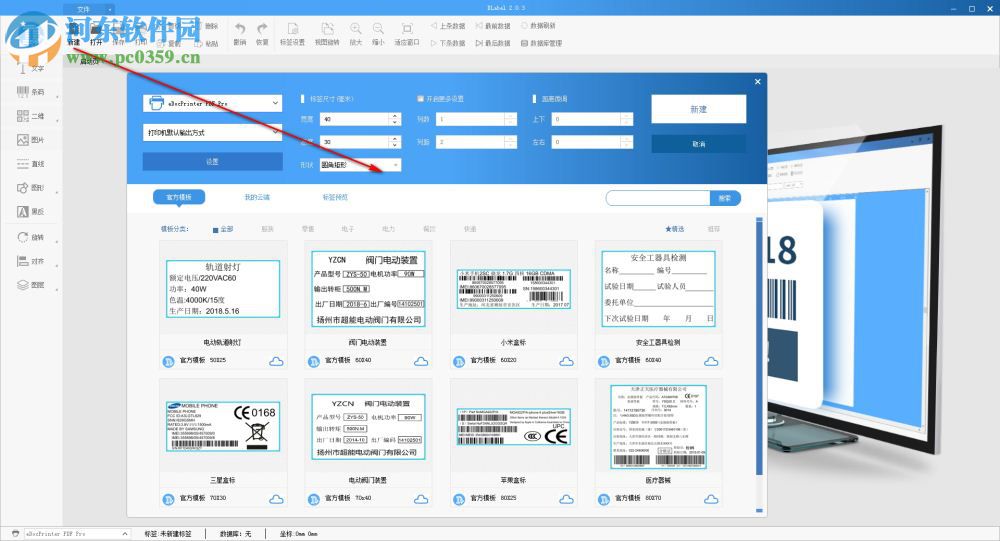1000x541 pixels.
Task: Go to previous data record (上条数据)
Action: (448, 26)
